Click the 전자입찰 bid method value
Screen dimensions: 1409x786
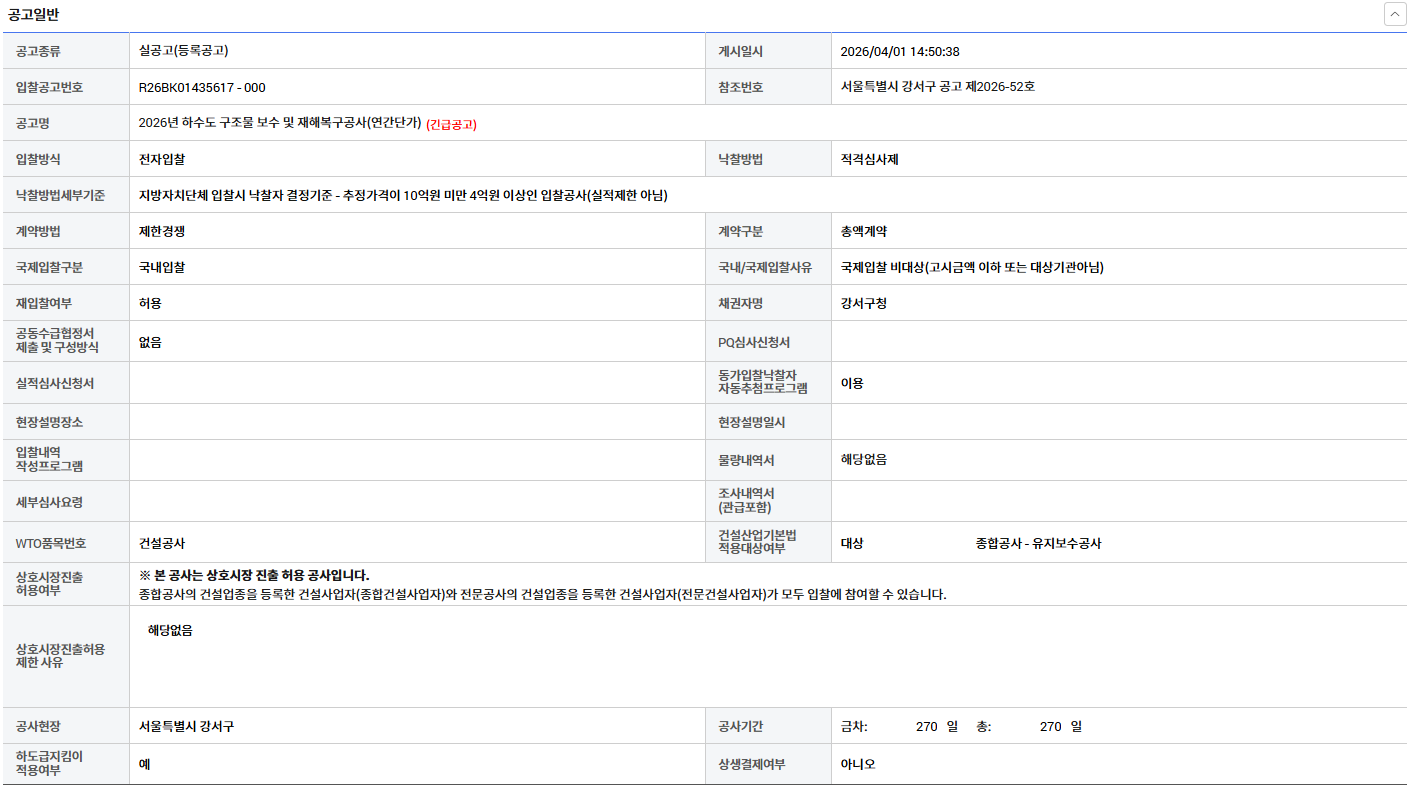[162, 159]
